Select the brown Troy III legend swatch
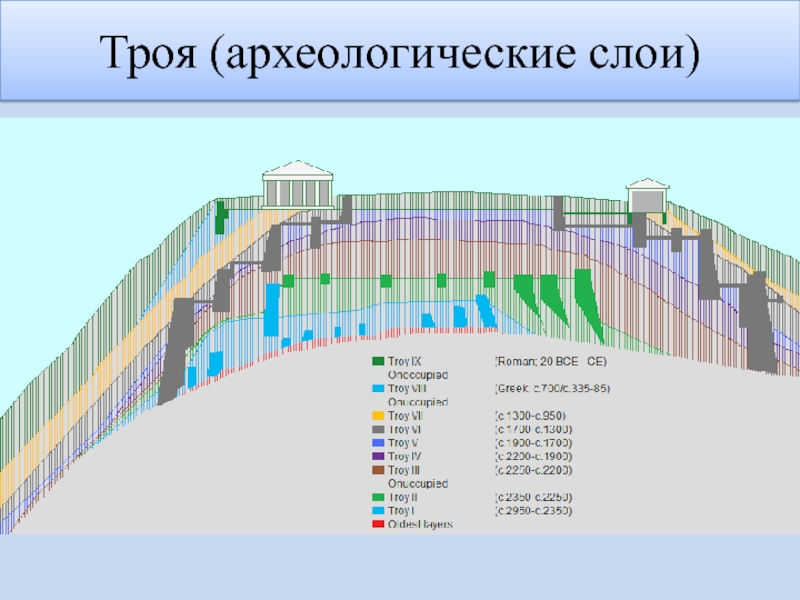The height and width of the screenshot is (600, 800). coord(378,470)
